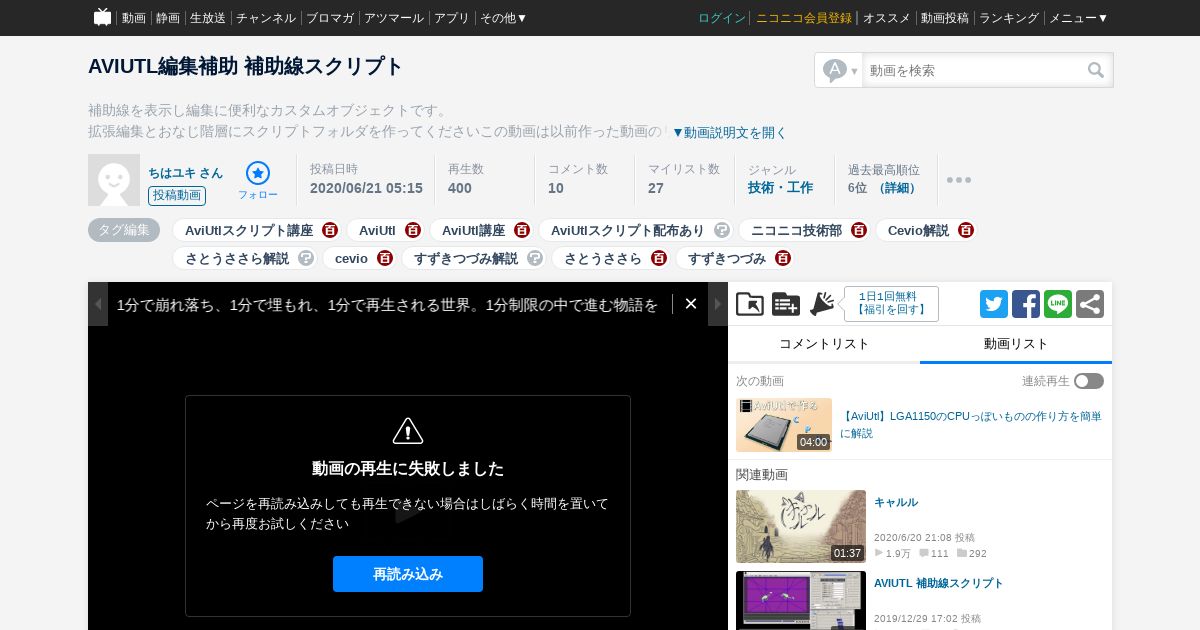
Task: Open the ランキング link
Action: [1009, 18]
